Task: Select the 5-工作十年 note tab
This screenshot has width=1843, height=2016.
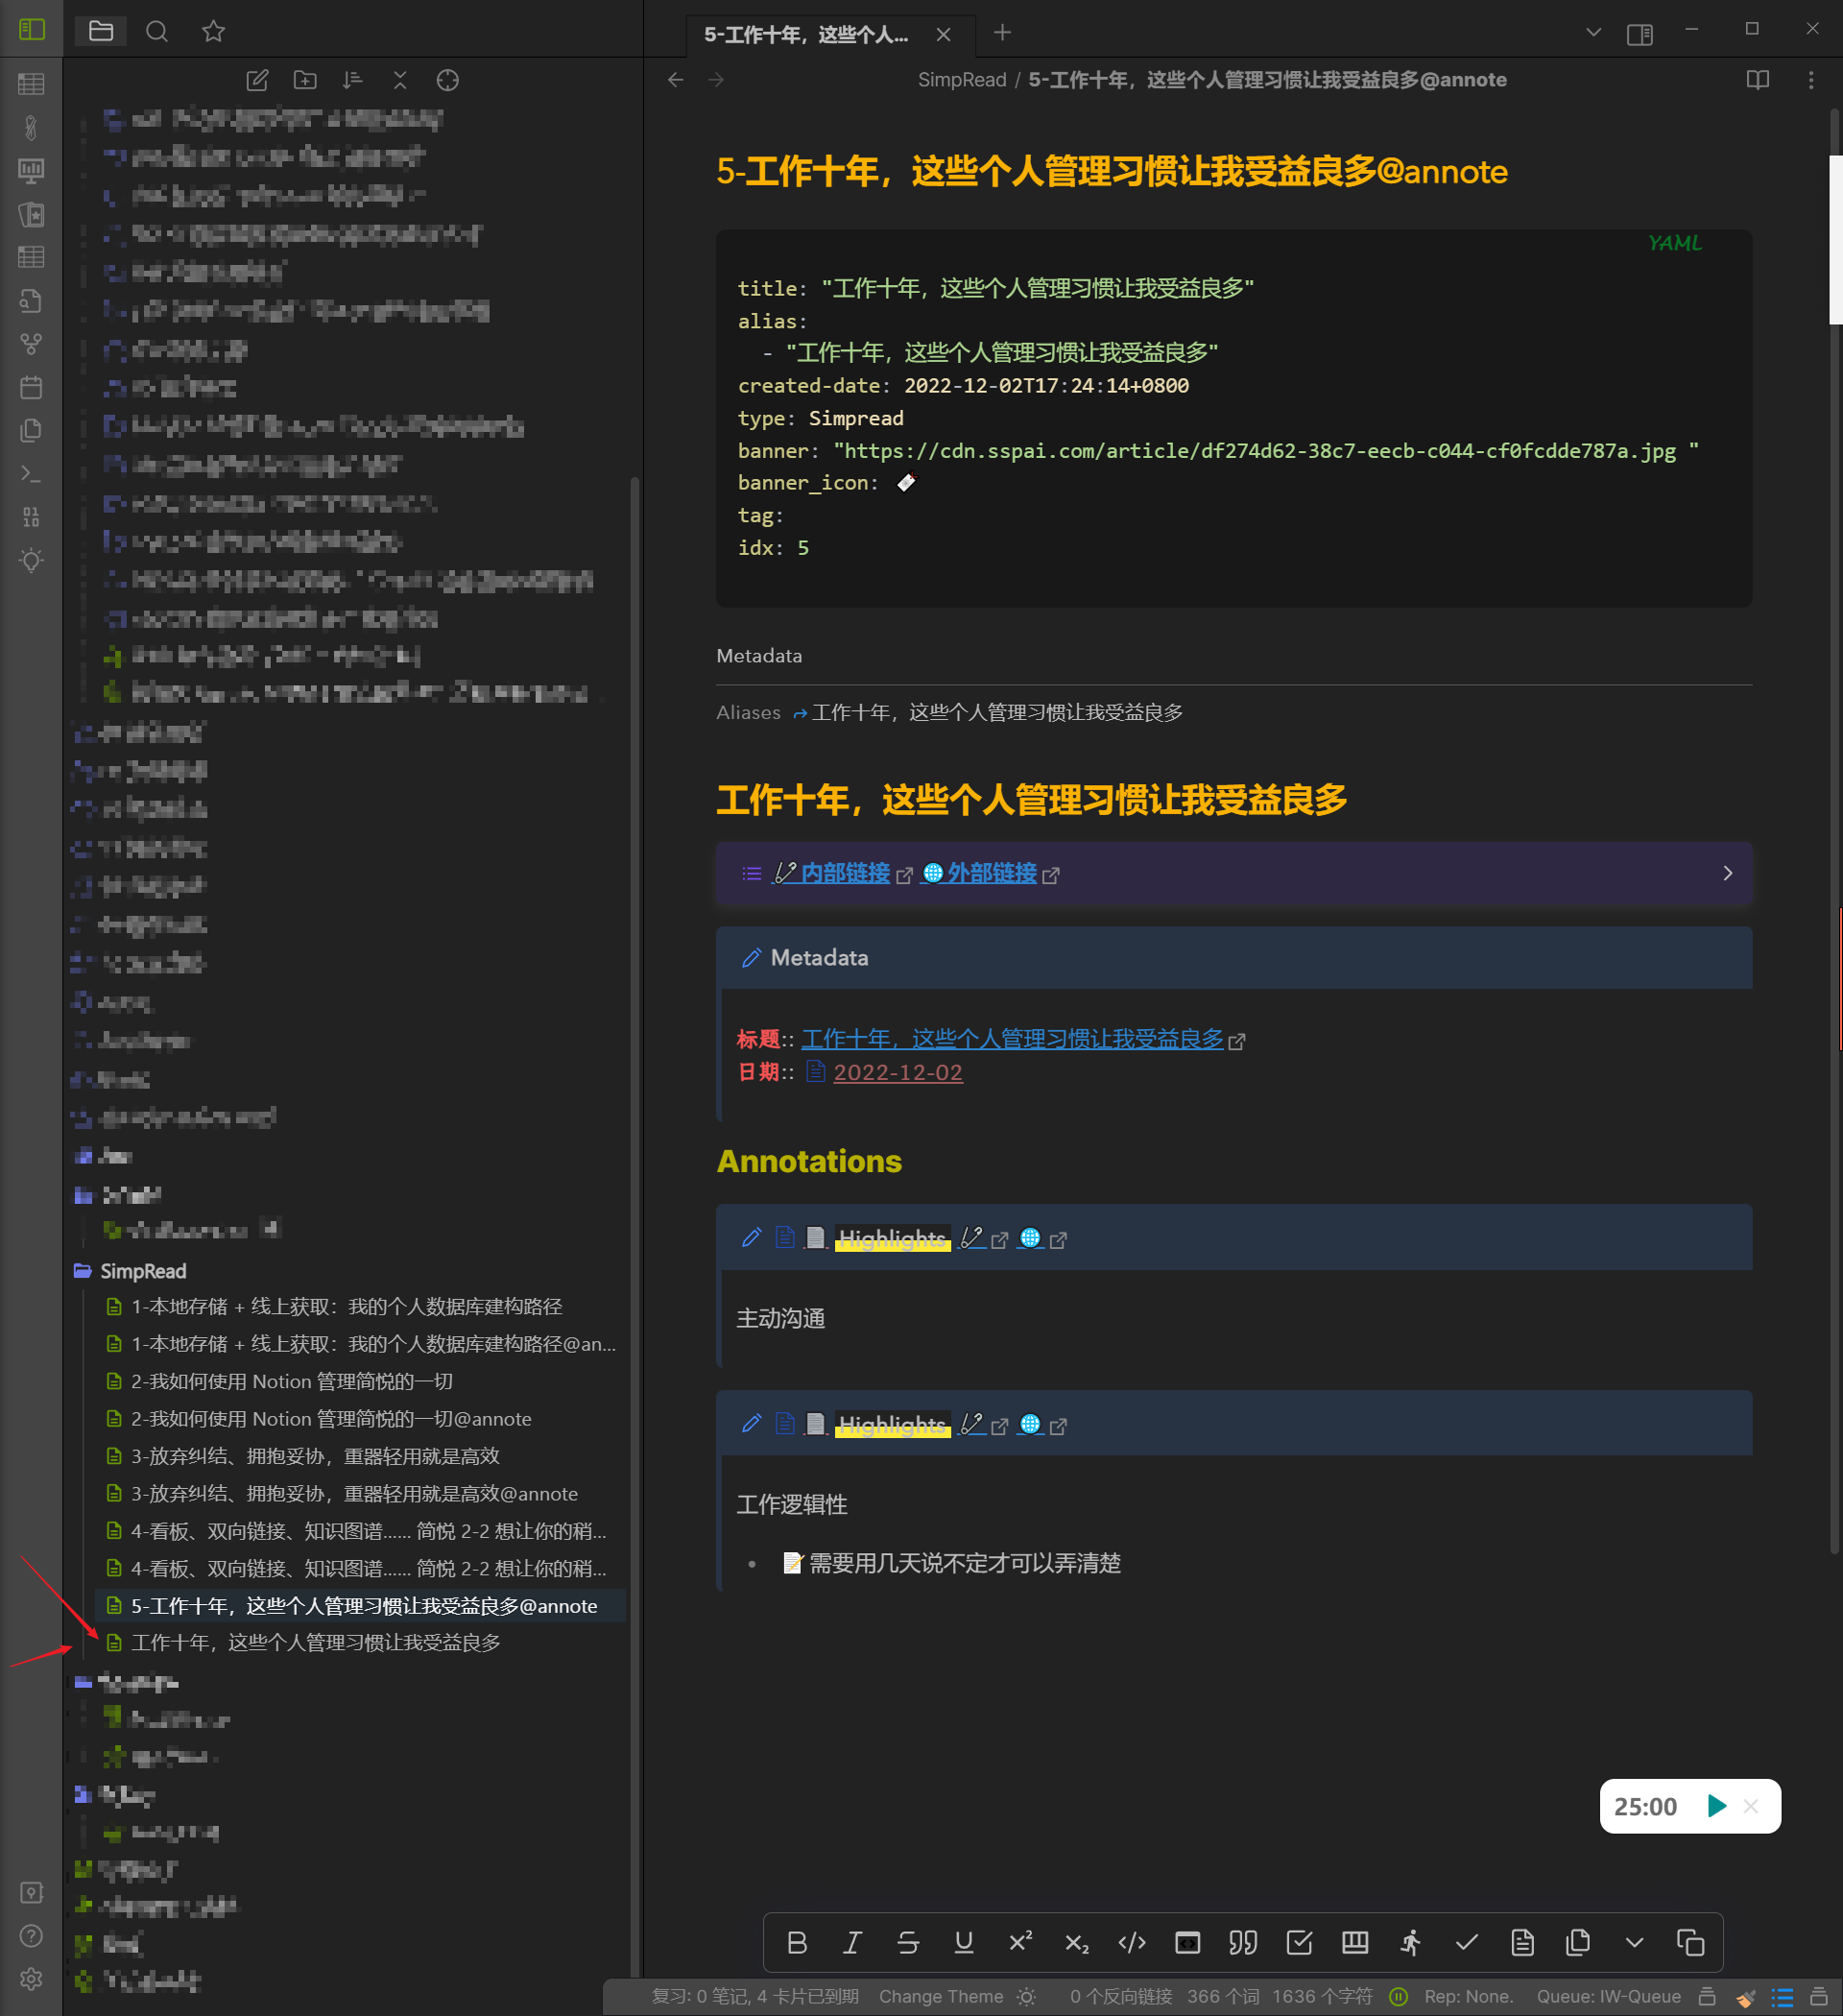Action: (x=806, y=35)
